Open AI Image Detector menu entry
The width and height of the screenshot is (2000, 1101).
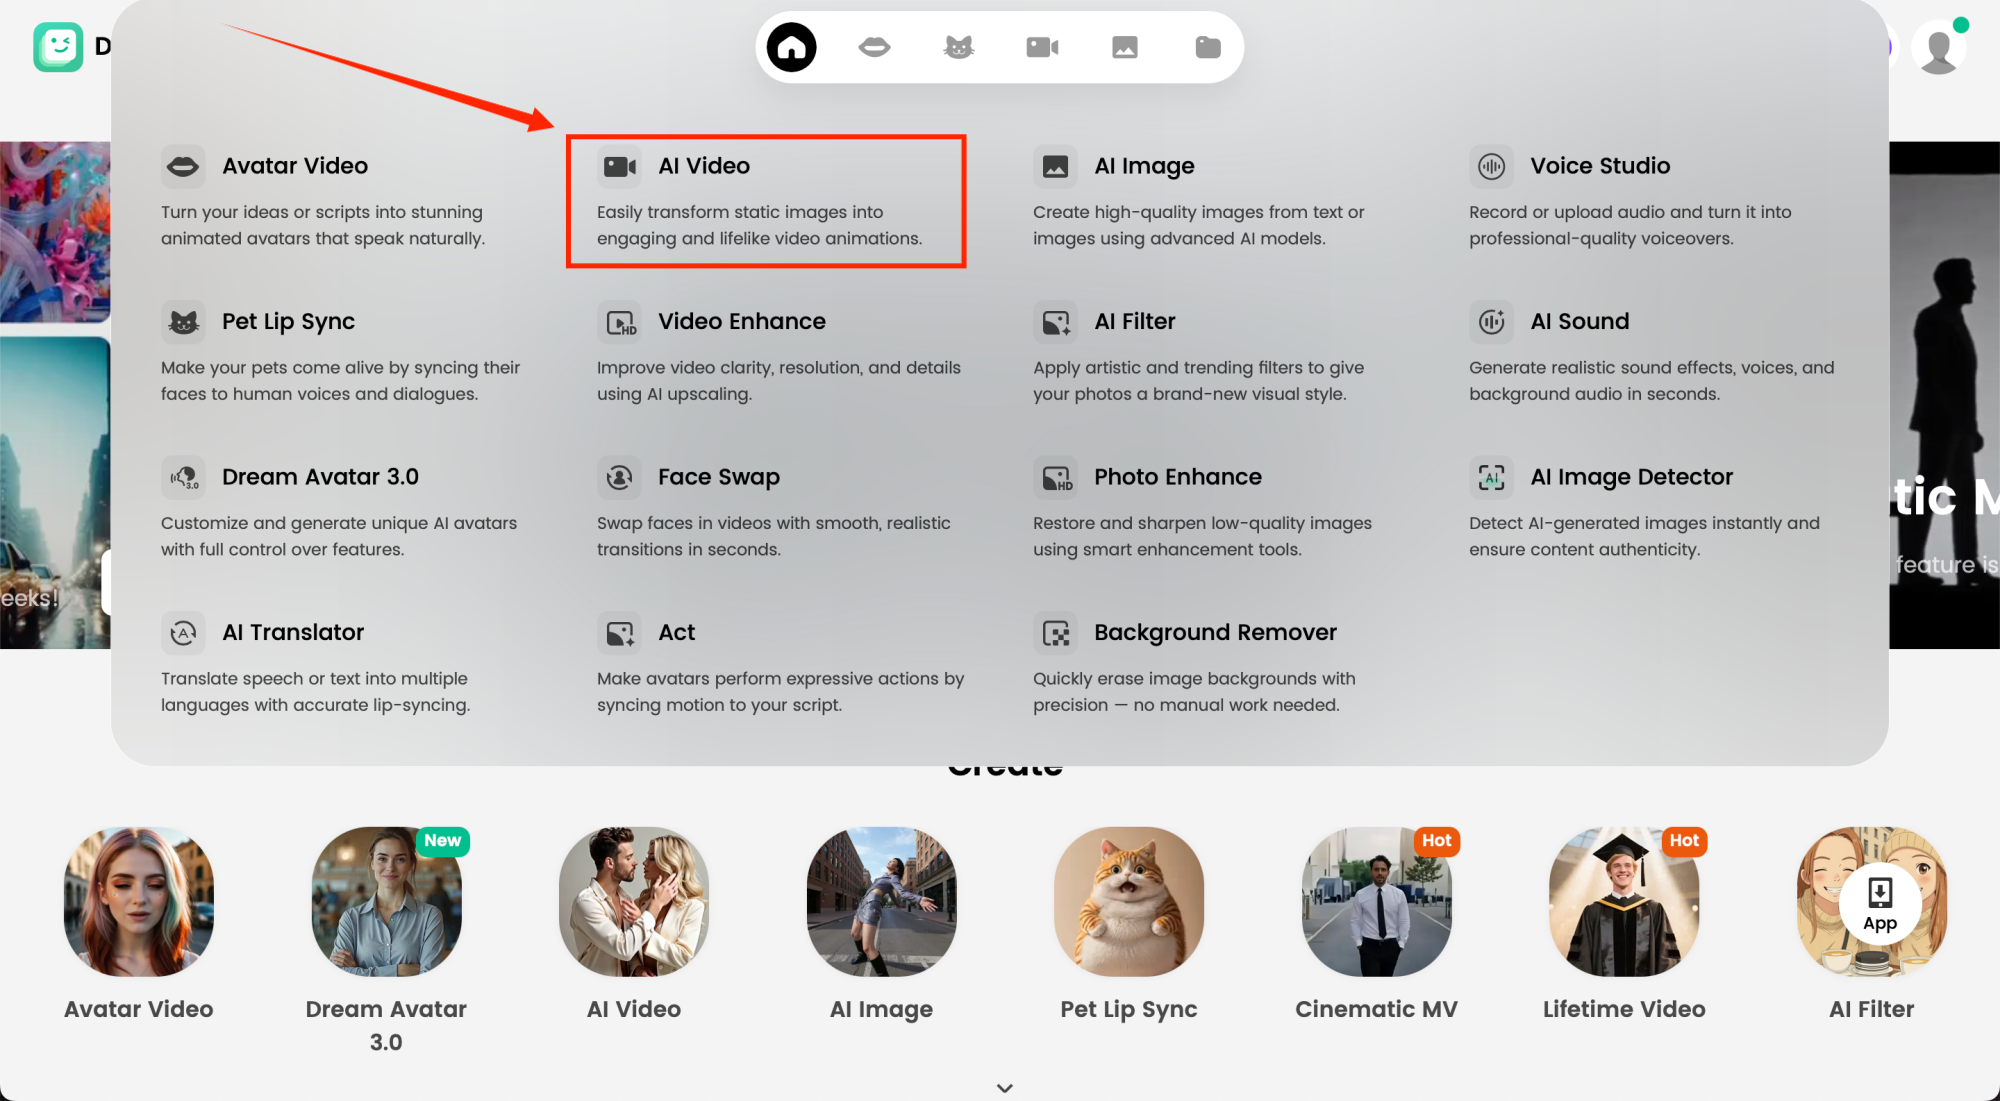pos(1630,477)
